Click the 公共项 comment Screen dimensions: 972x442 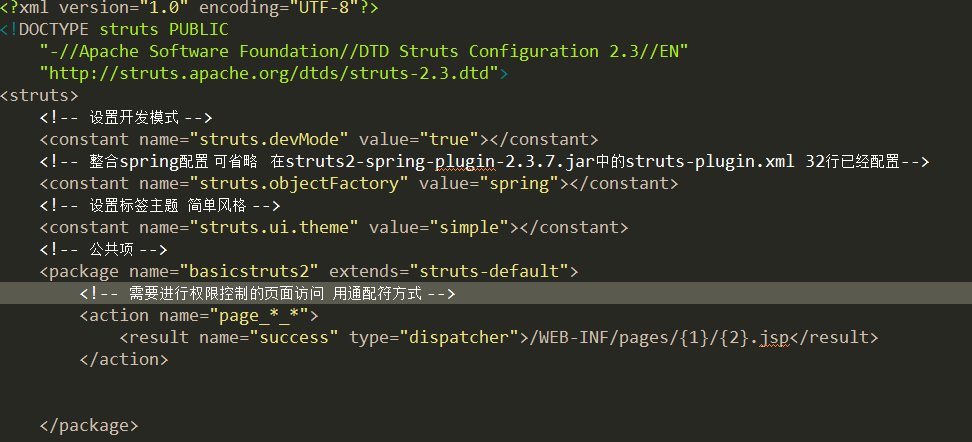tap(104, 250)
